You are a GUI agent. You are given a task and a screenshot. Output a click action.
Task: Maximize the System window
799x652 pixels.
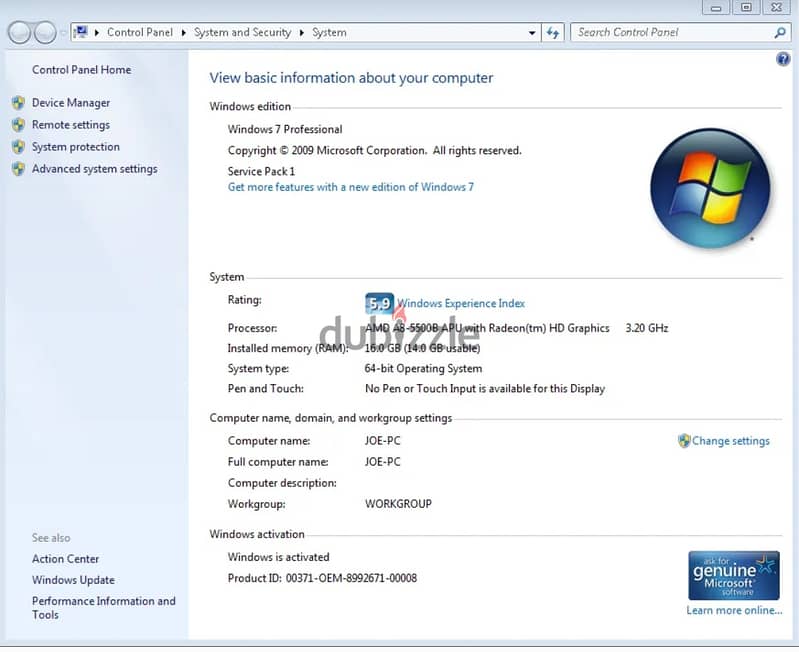tap(746, 8)
